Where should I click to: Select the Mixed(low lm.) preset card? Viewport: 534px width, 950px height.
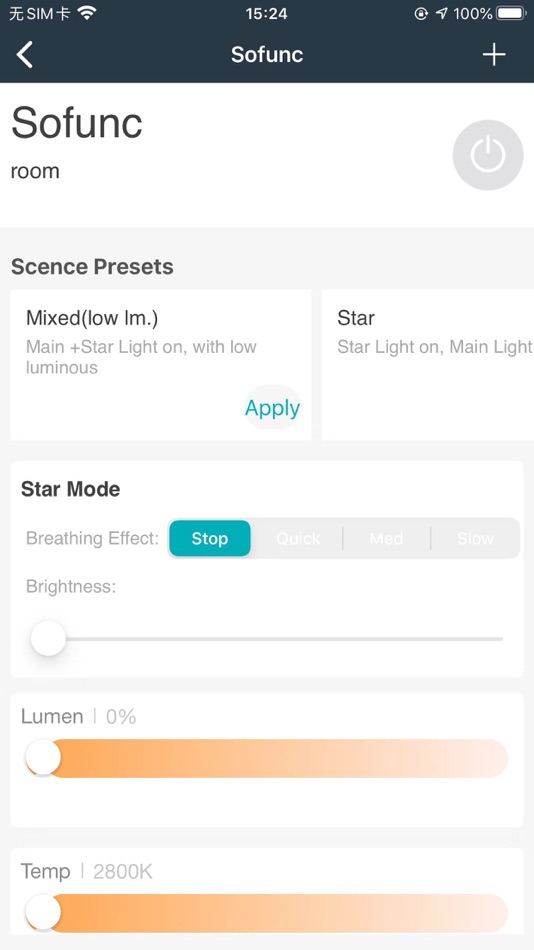point(161,365)
